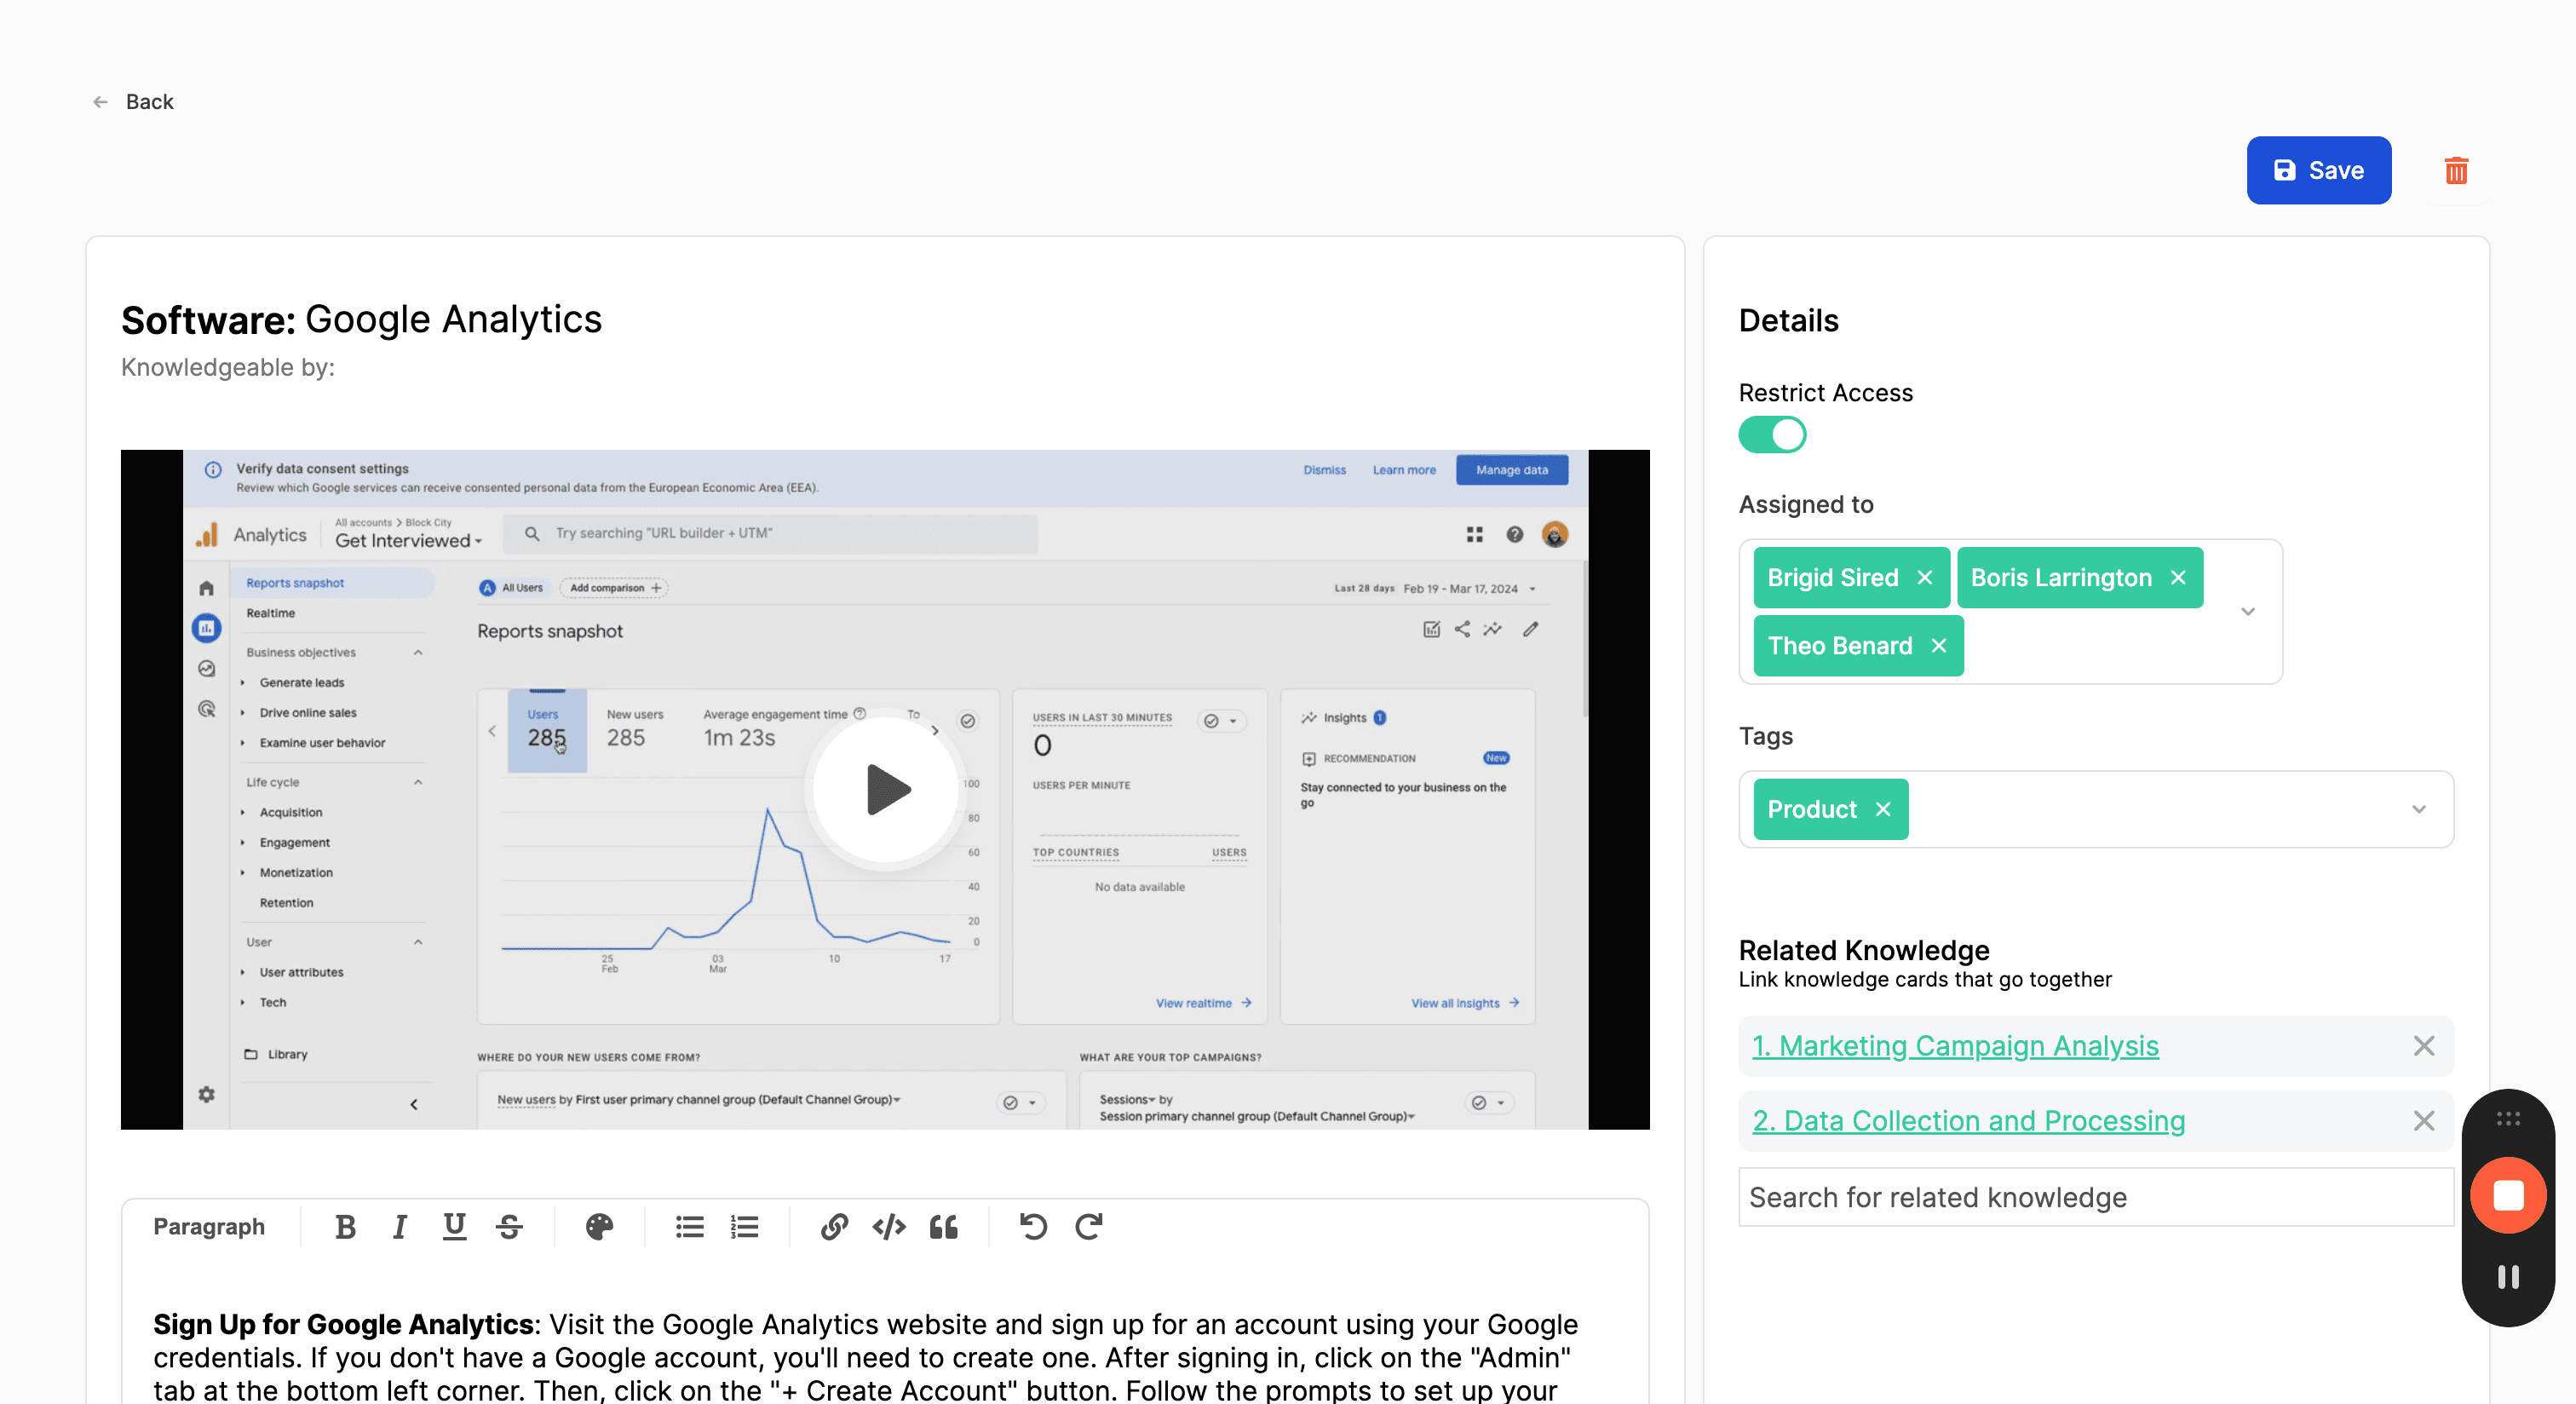The image size is (2576, 1404).
Task: Unlink Marketing Campaign Analysis card
Action: point(2424,1046)
